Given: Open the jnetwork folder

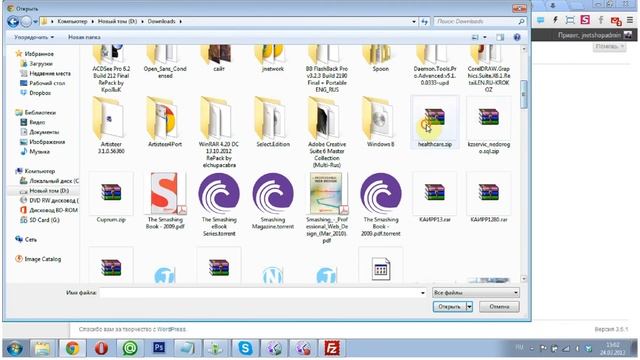Looking at the screenshot, I should [273, 59].
